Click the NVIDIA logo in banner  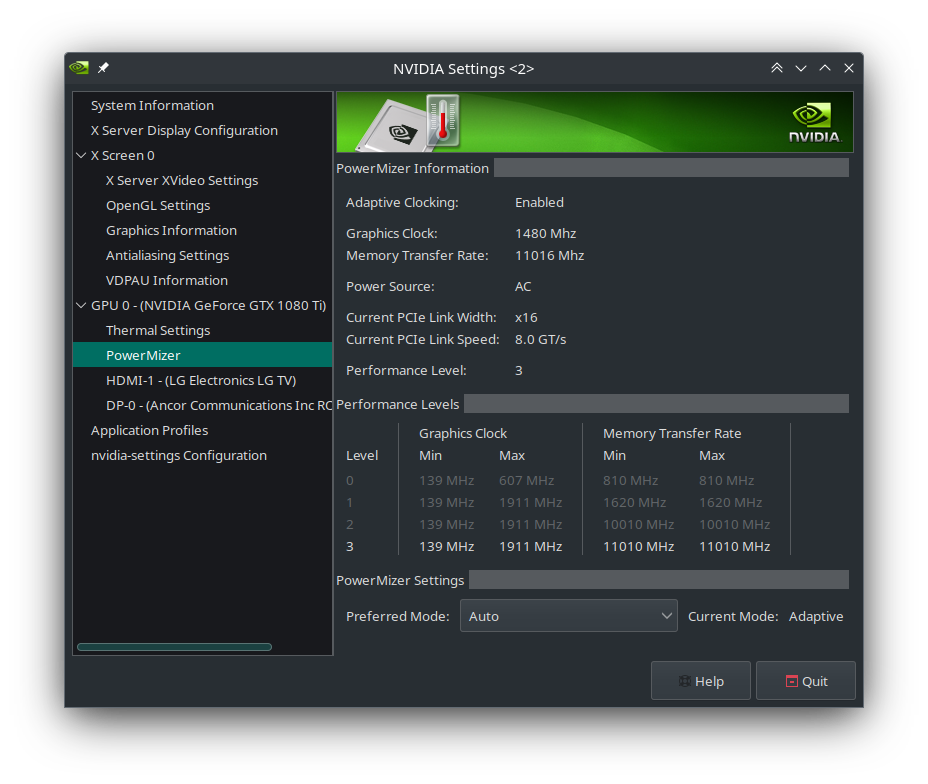tap(814, 123)
